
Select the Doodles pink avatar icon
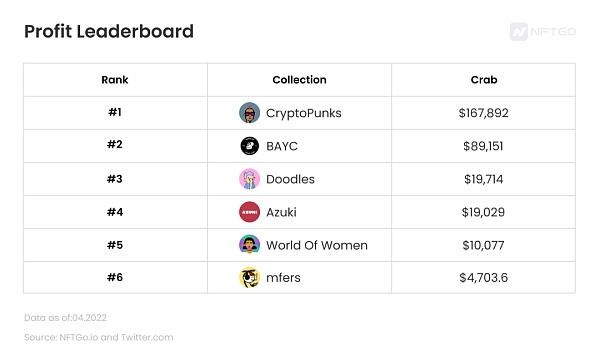click(249, 179)
